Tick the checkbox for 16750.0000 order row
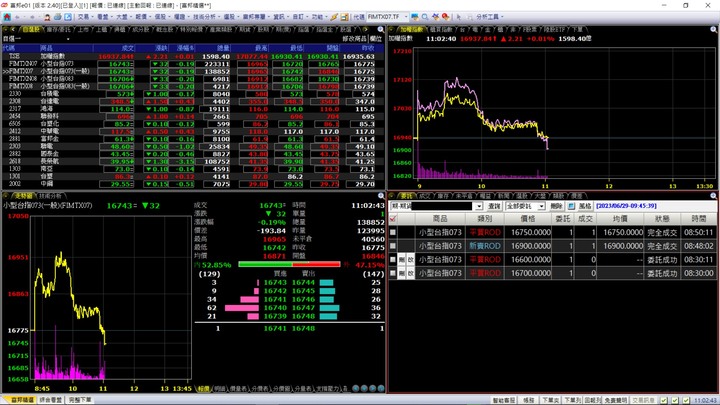Viewport: 720px width, 405px height. click(x=393, y=232)
